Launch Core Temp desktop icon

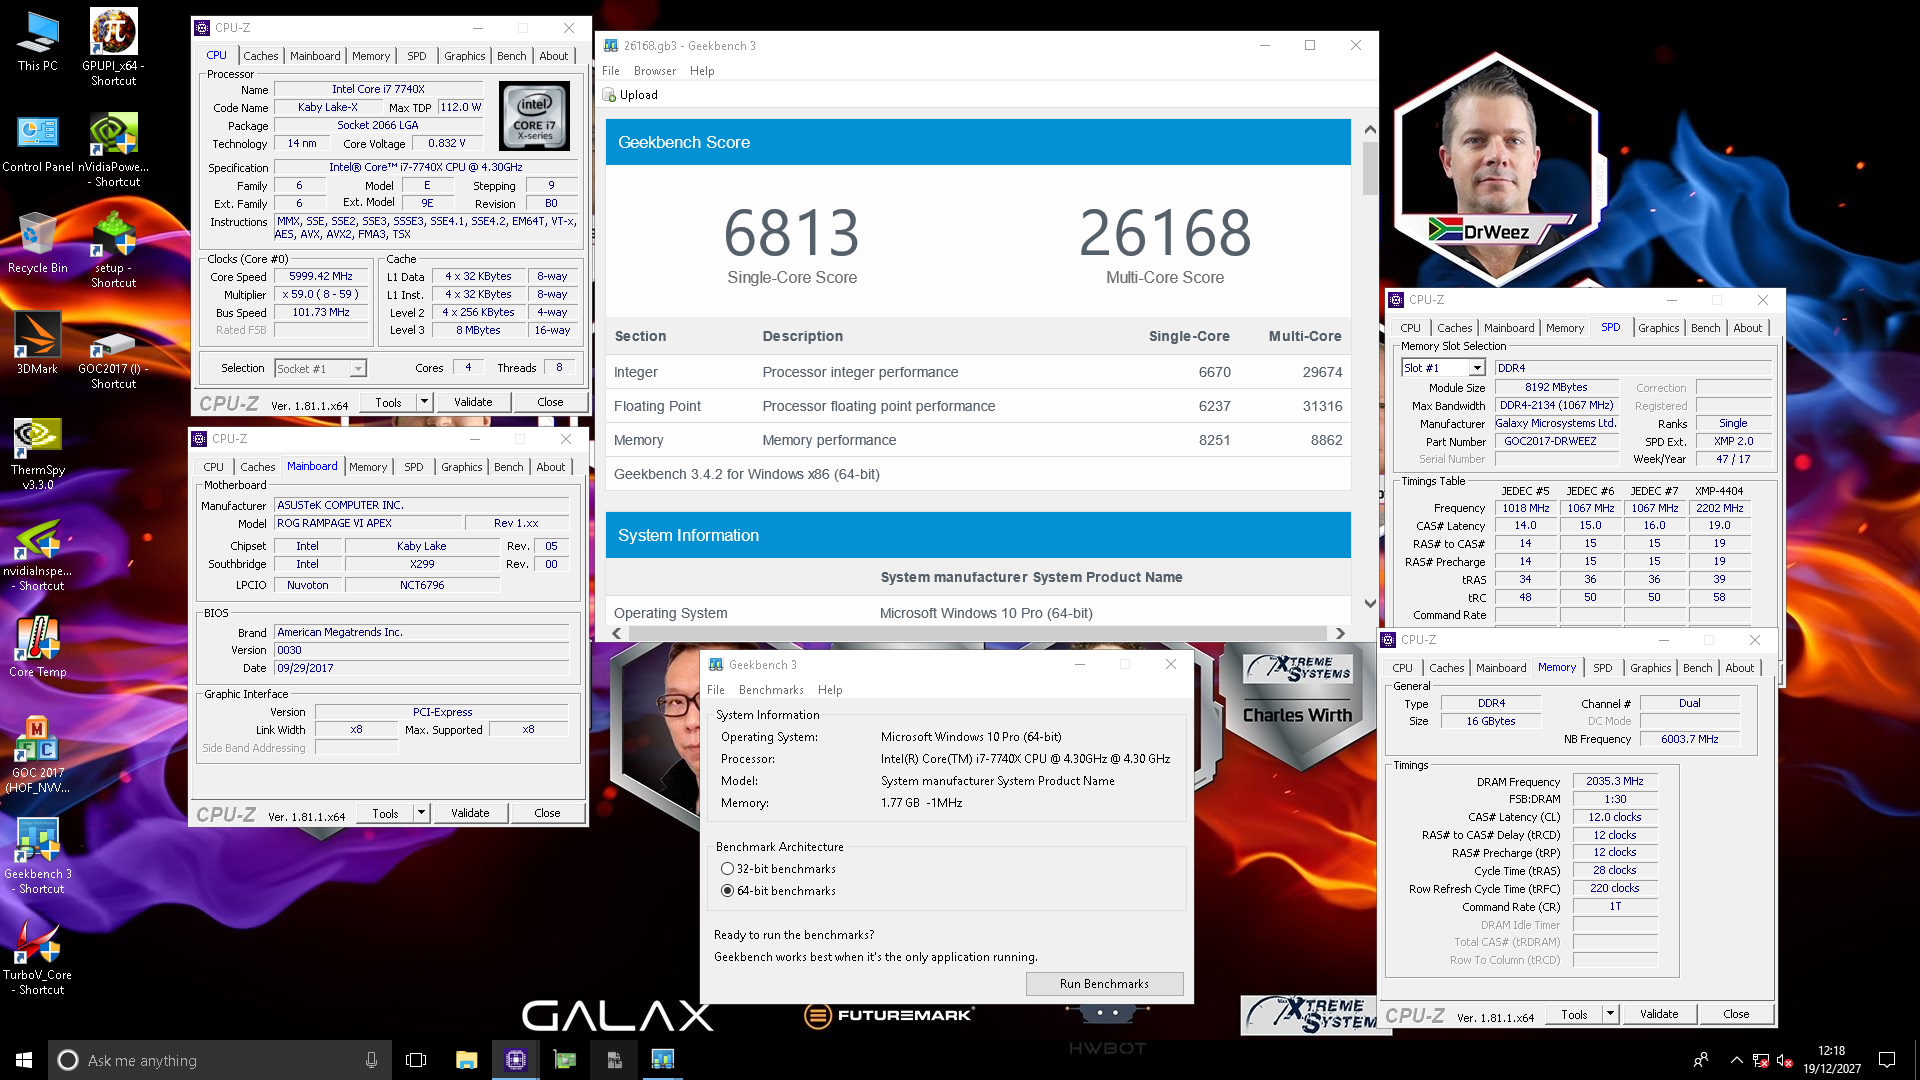(x=37, y=646)
